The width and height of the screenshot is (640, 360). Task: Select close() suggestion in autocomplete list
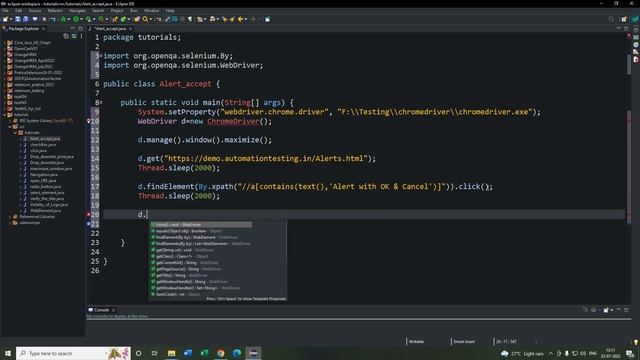201,224
